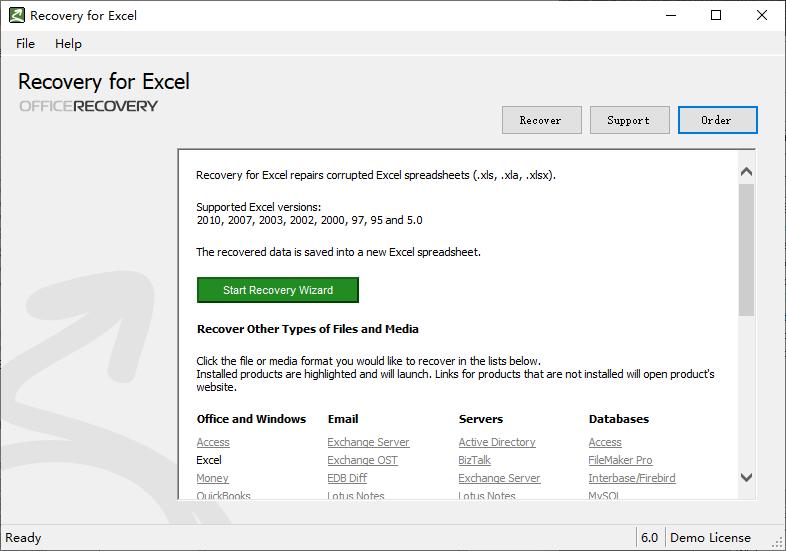Click the Databases column heading
Viewport: 786px width, 551px height.
(x=619, y=419)
